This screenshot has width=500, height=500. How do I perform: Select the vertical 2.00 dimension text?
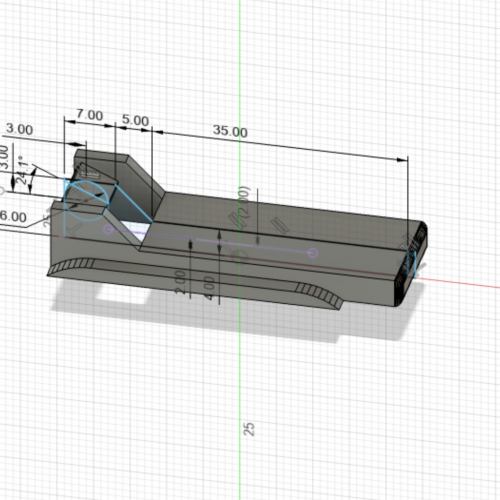(180, 282)
